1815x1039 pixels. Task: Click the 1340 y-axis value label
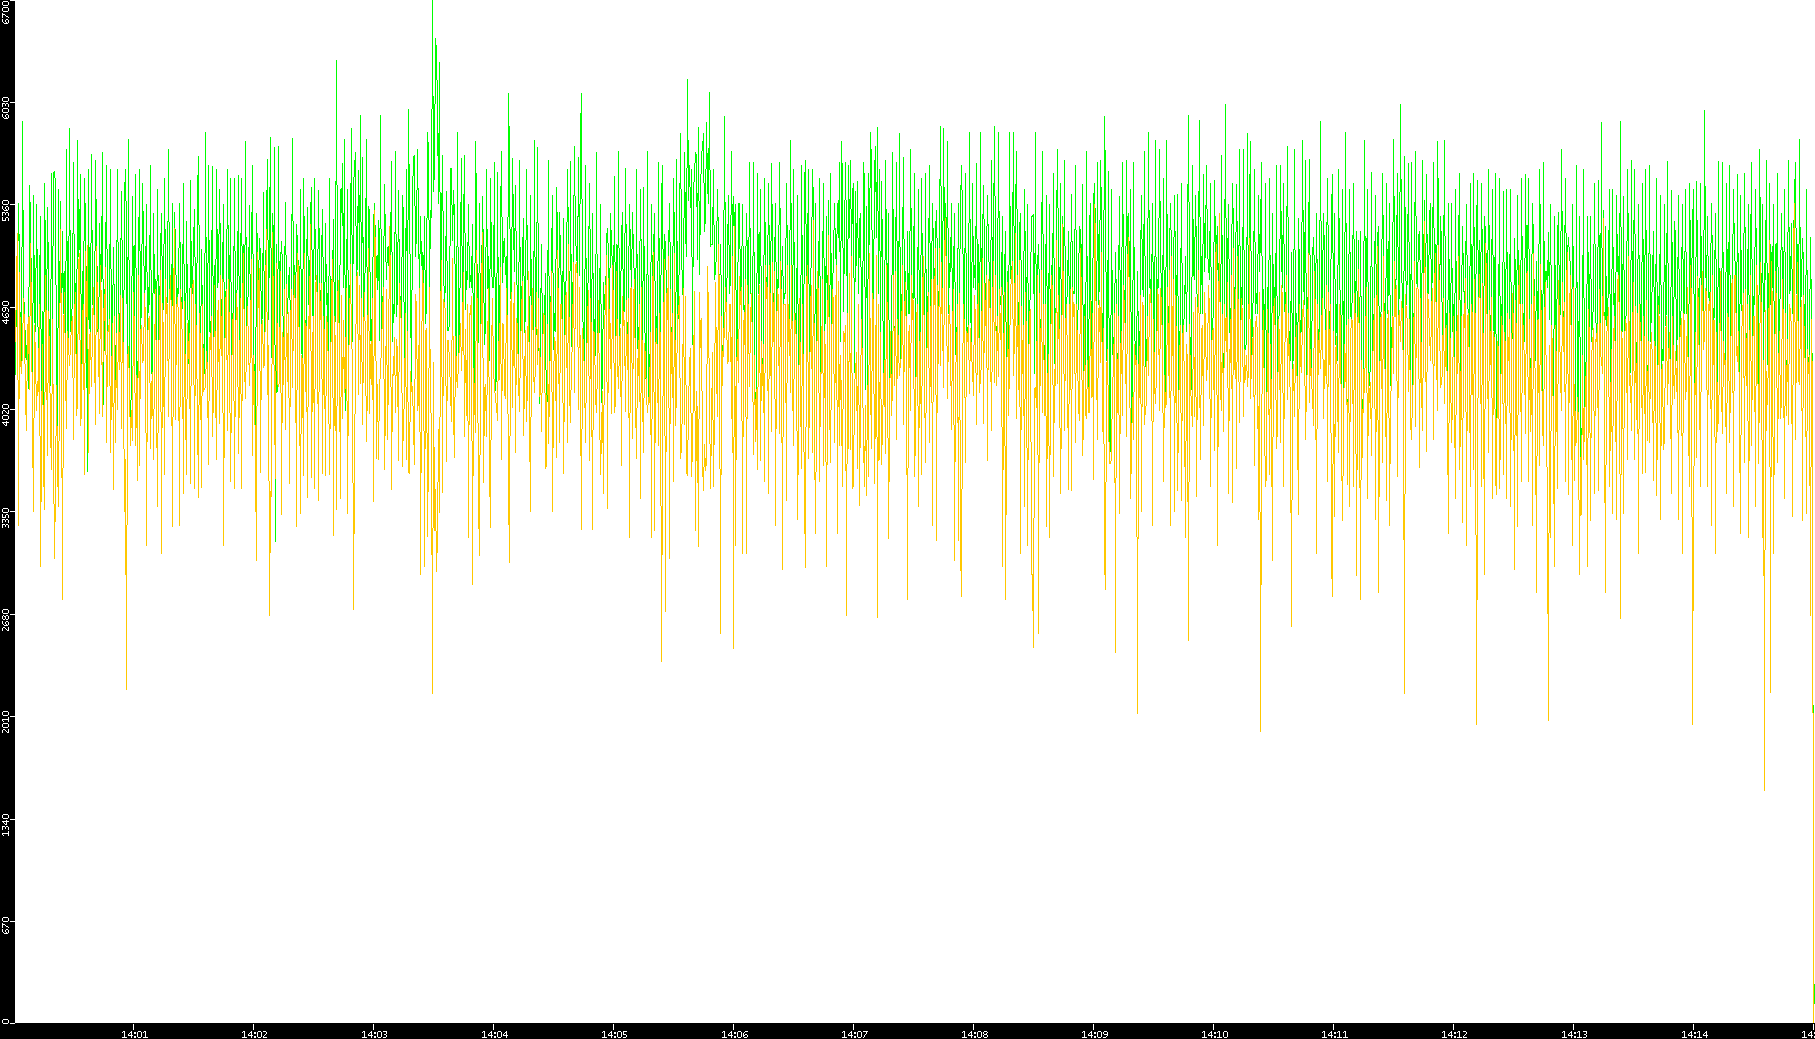tap(6, 822)
